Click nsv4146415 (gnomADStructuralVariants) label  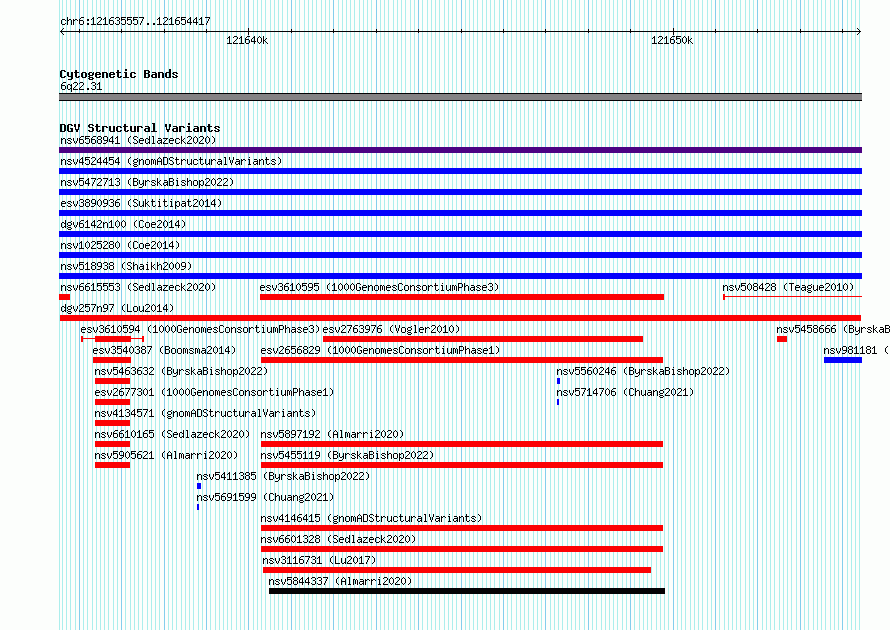pyautogui.click(x=371, y=518)
